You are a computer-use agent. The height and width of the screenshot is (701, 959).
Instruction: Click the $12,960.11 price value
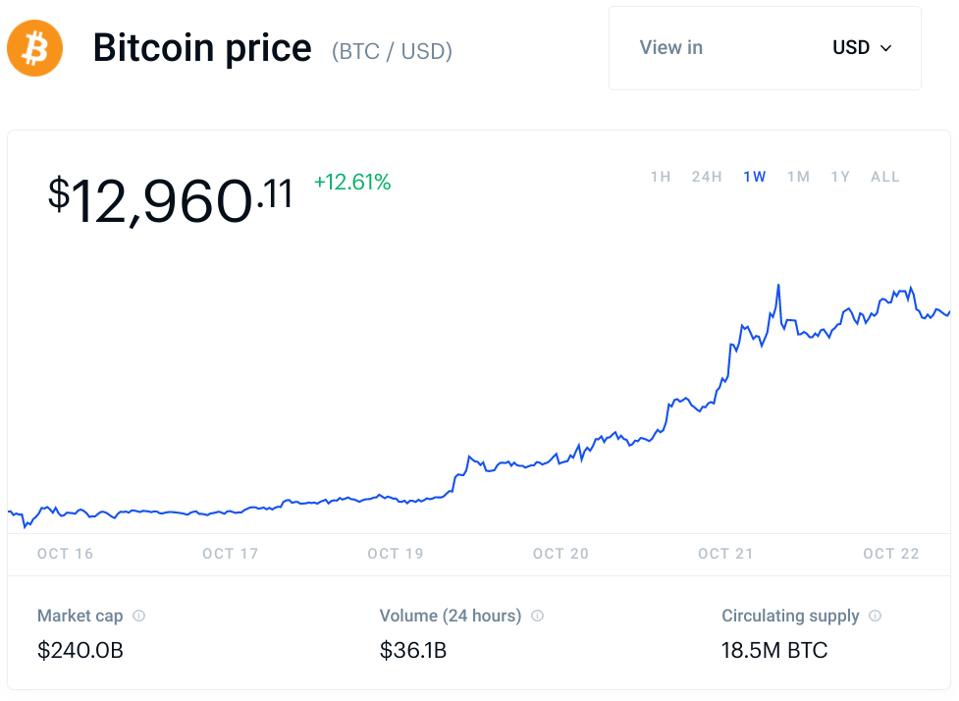[x=170, y=198]
